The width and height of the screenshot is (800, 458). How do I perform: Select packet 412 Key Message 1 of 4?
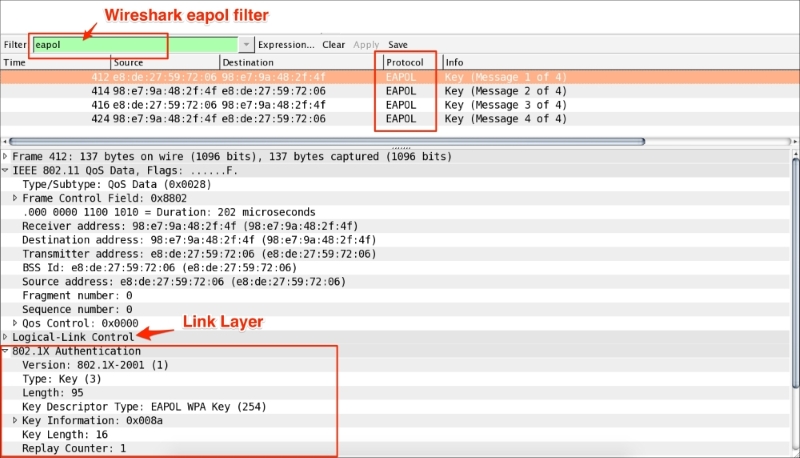(400, 77)
